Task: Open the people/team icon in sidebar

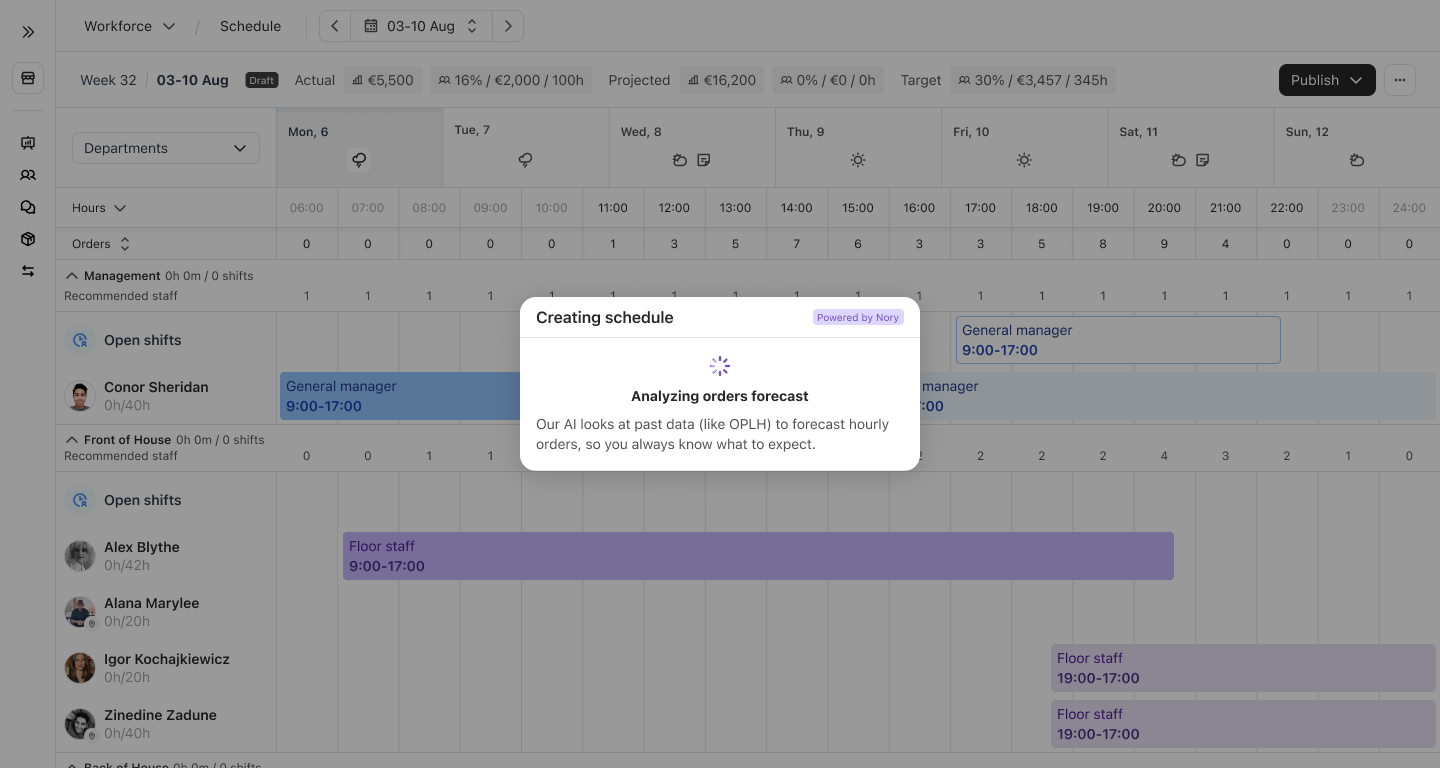Action: pyautogui.click(x=28, y=175)
